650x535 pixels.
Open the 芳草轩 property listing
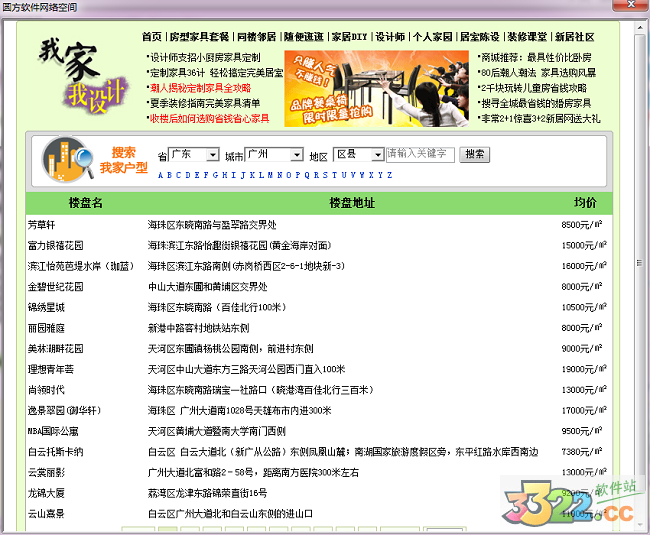pyautogui.click(x=42, y=225)
